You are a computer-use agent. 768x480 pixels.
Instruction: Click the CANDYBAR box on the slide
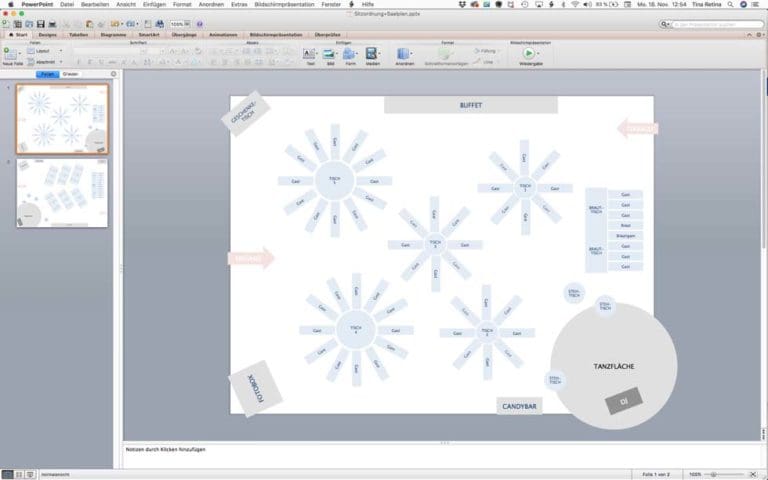pyautogui.click(x=519, y=407)
